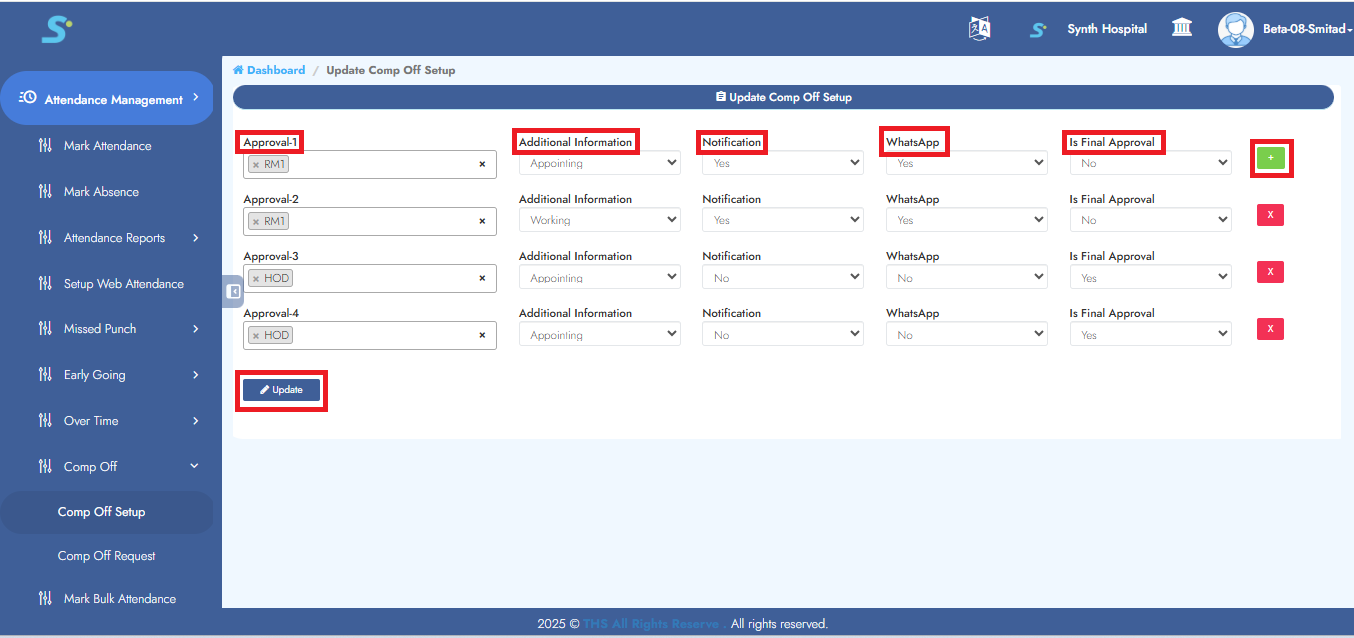Click inside the Approval-2 selection field
Screen dimensions: 1354x638
click(380, 221)
